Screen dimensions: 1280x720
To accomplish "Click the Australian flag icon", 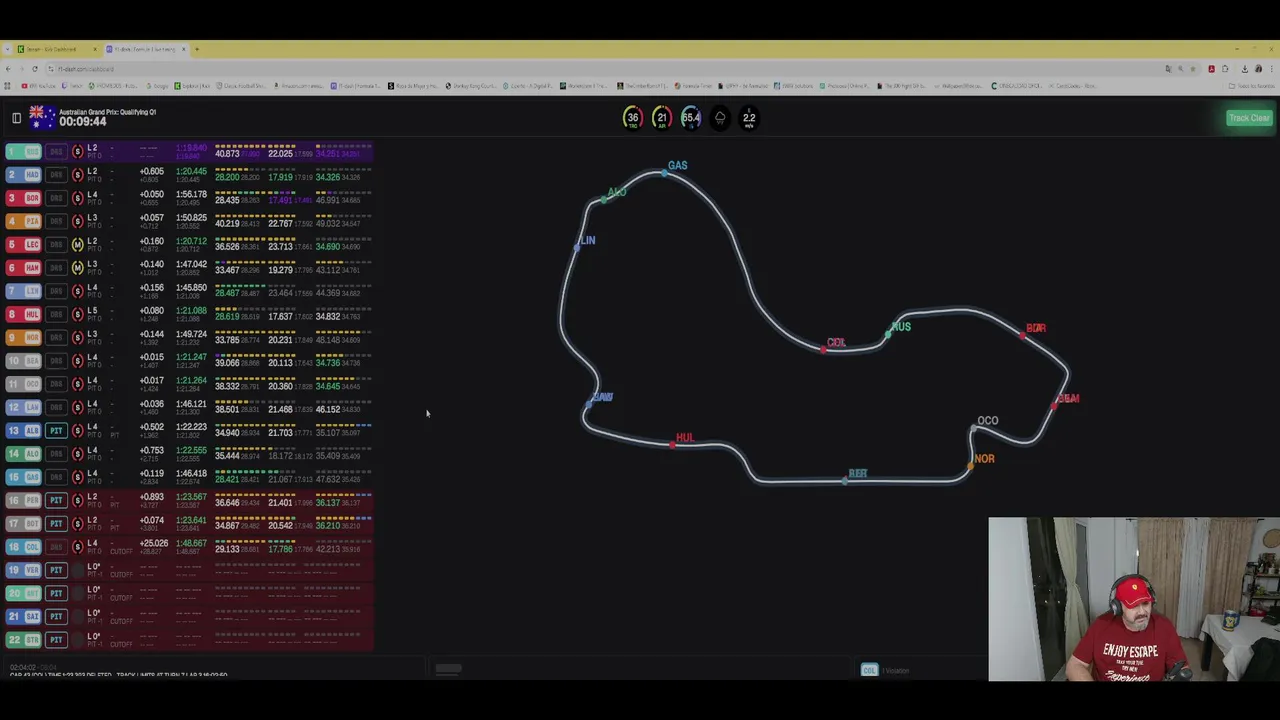I will (42, 117).
